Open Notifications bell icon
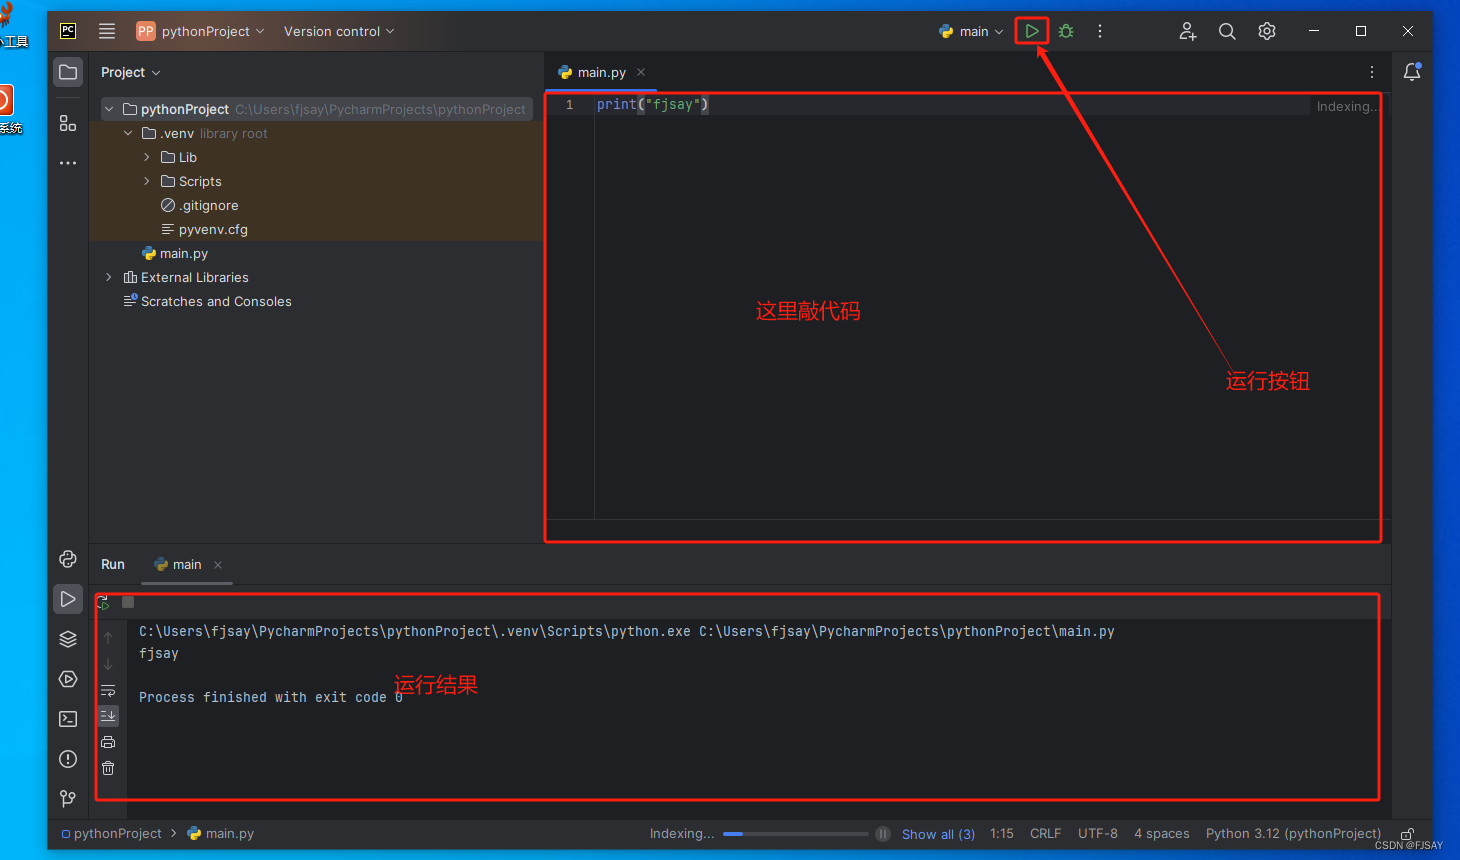1460x860 pixels. [x=1412, y=72]
